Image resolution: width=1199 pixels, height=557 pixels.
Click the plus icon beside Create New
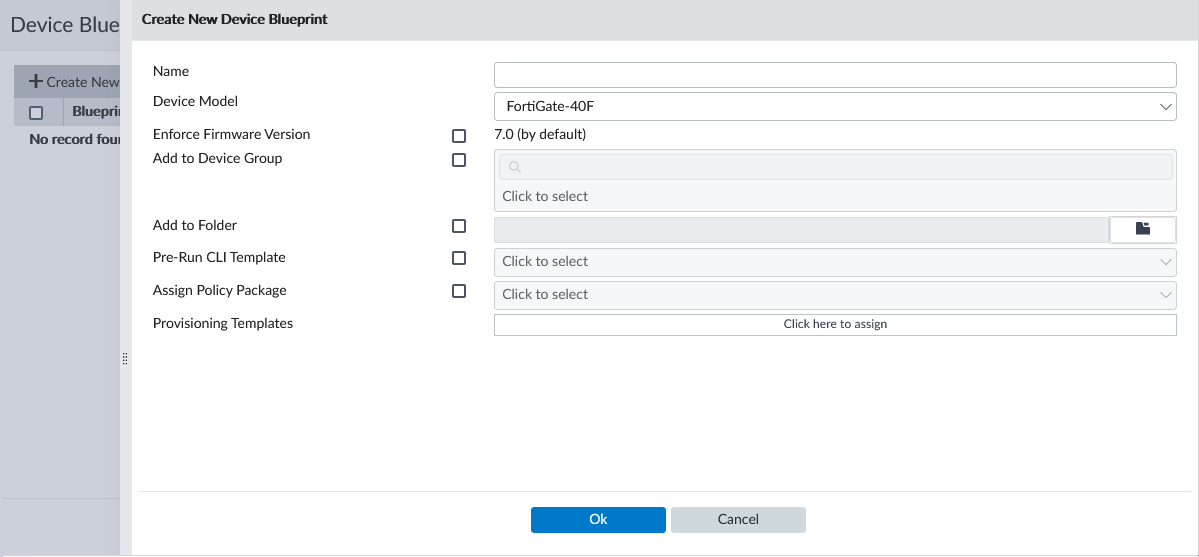tap(35, 82)
